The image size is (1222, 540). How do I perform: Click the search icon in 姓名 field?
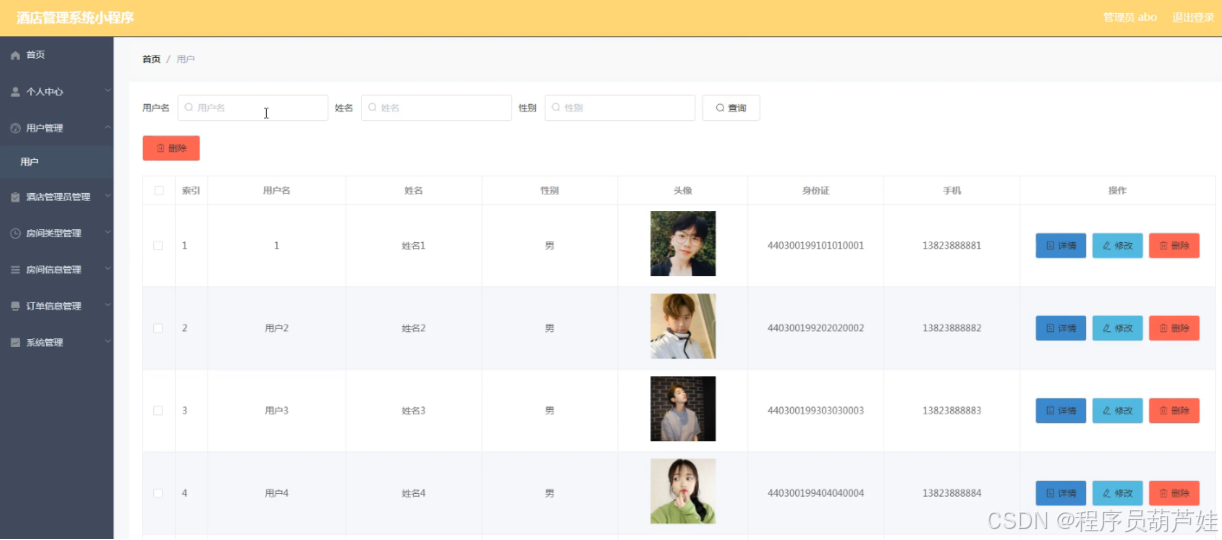coord(373,107)
